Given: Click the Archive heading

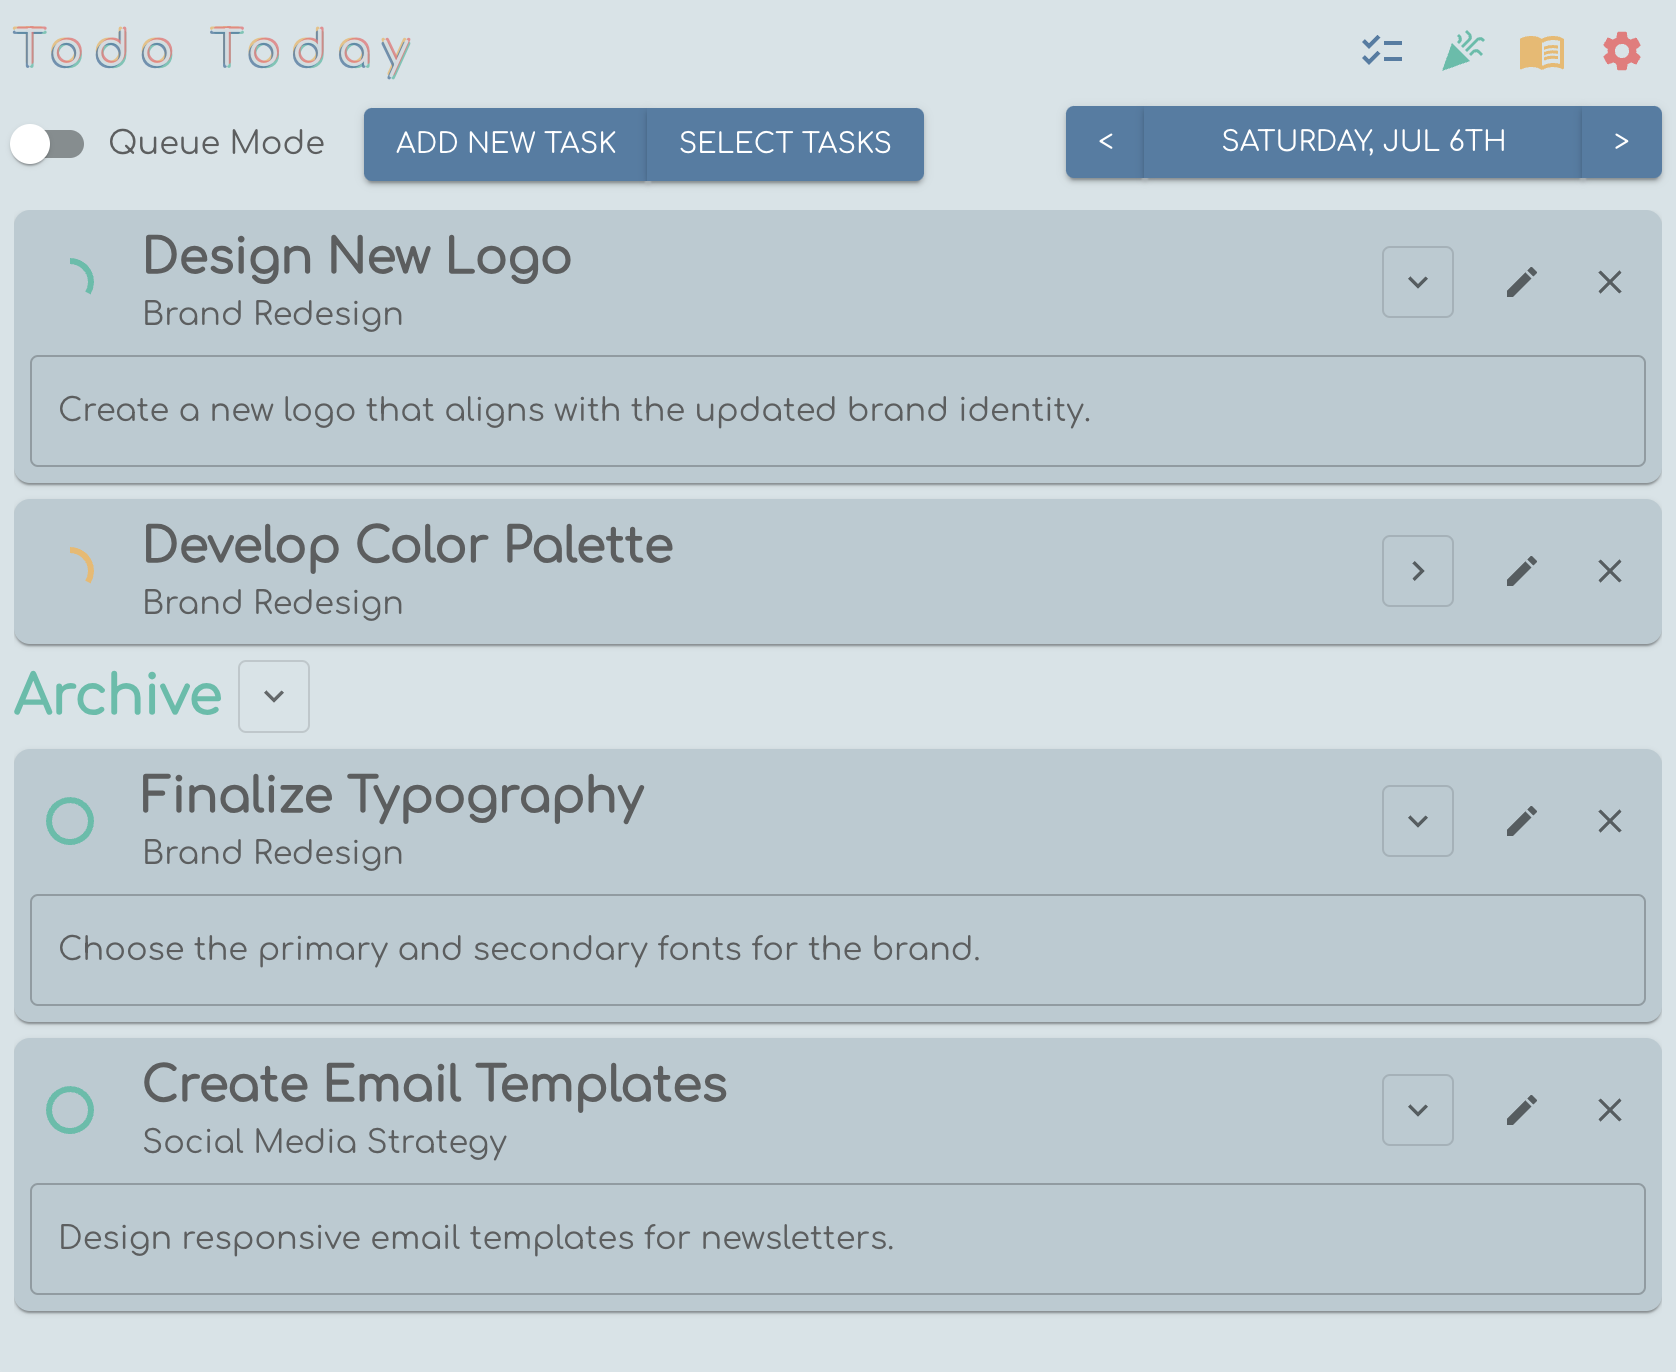Looking at the screenshot, I should click(118, 694).
